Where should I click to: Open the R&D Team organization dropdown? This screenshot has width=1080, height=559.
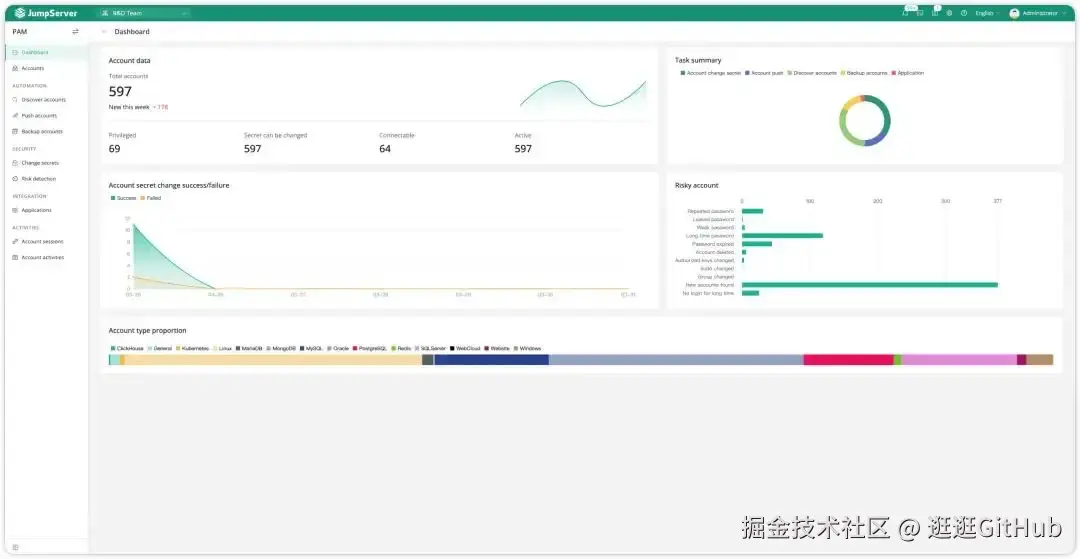click(144, 13)
